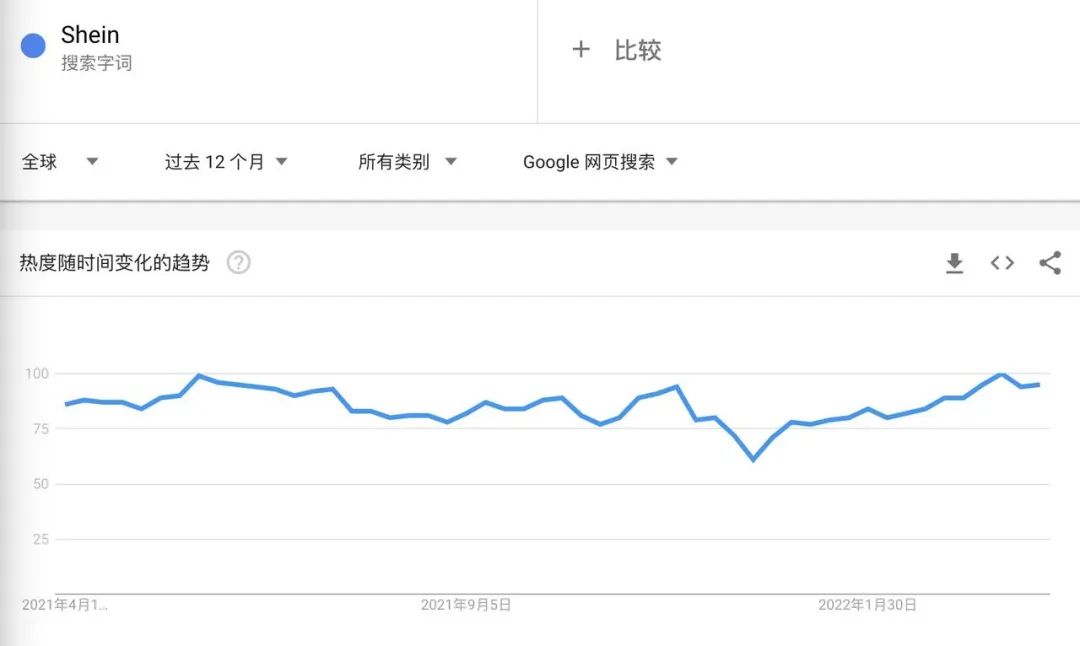This screenshot has height=646, width=1080.
Task: Click the blue Shein color dot
Action: point(33,46)
